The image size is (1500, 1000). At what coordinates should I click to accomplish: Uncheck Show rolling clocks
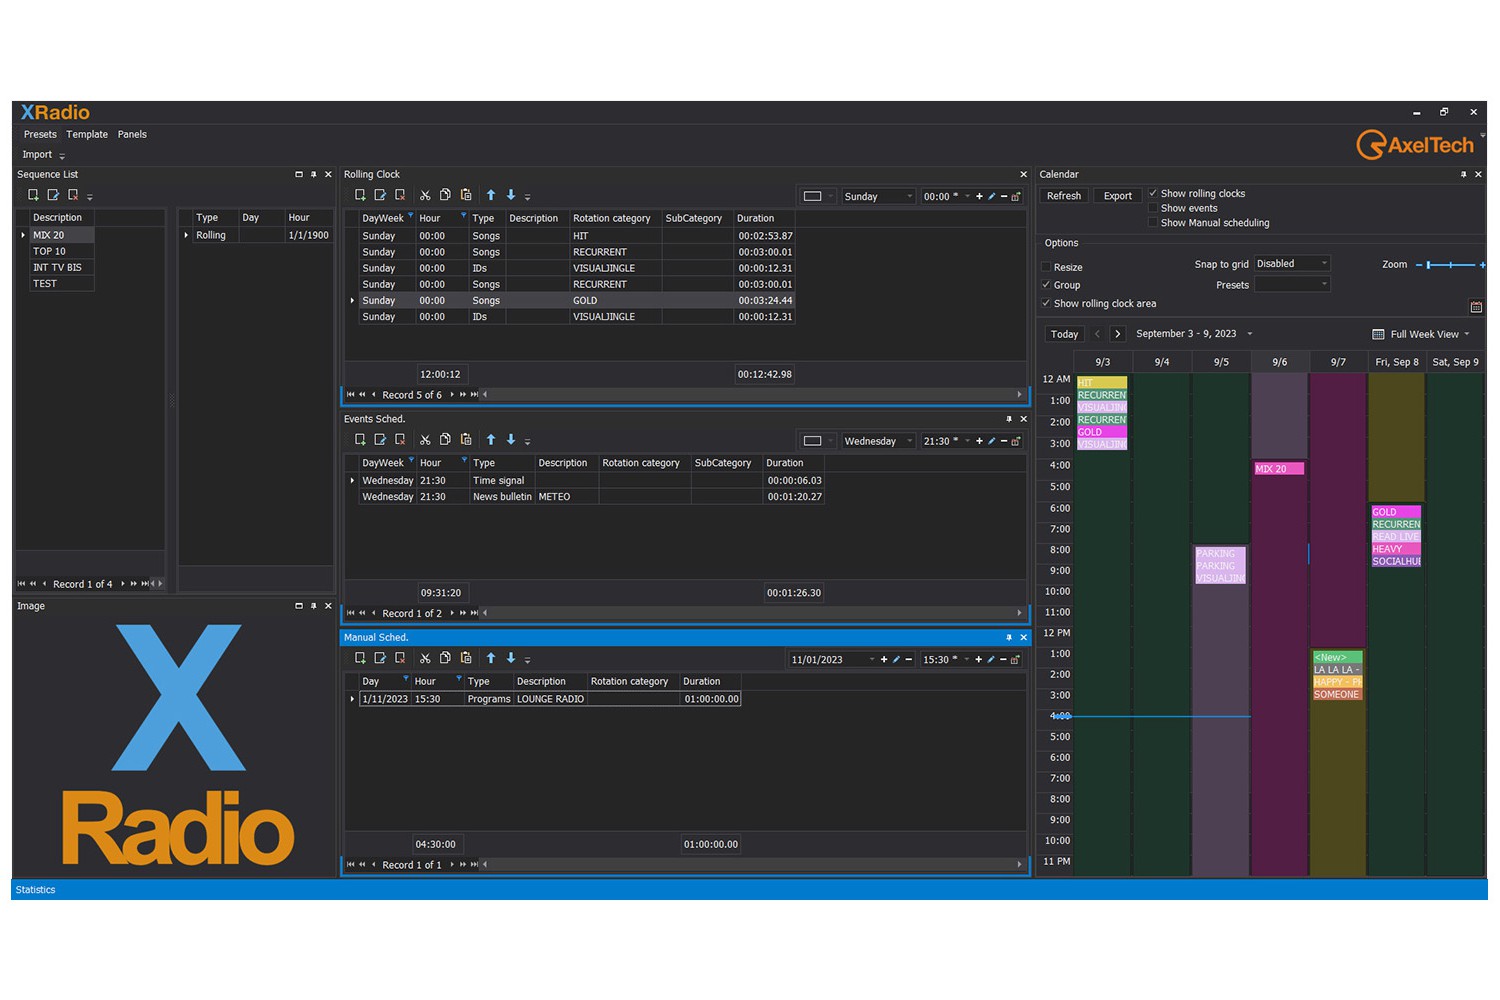1153,193
